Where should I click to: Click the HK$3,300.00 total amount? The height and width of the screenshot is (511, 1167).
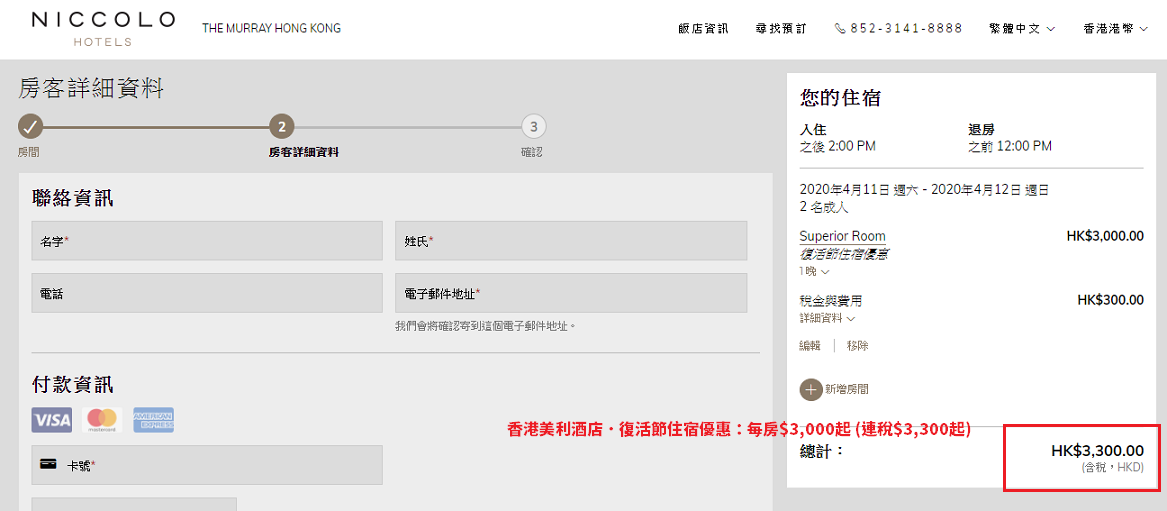pyautogui.click(x=1097, y=451)
